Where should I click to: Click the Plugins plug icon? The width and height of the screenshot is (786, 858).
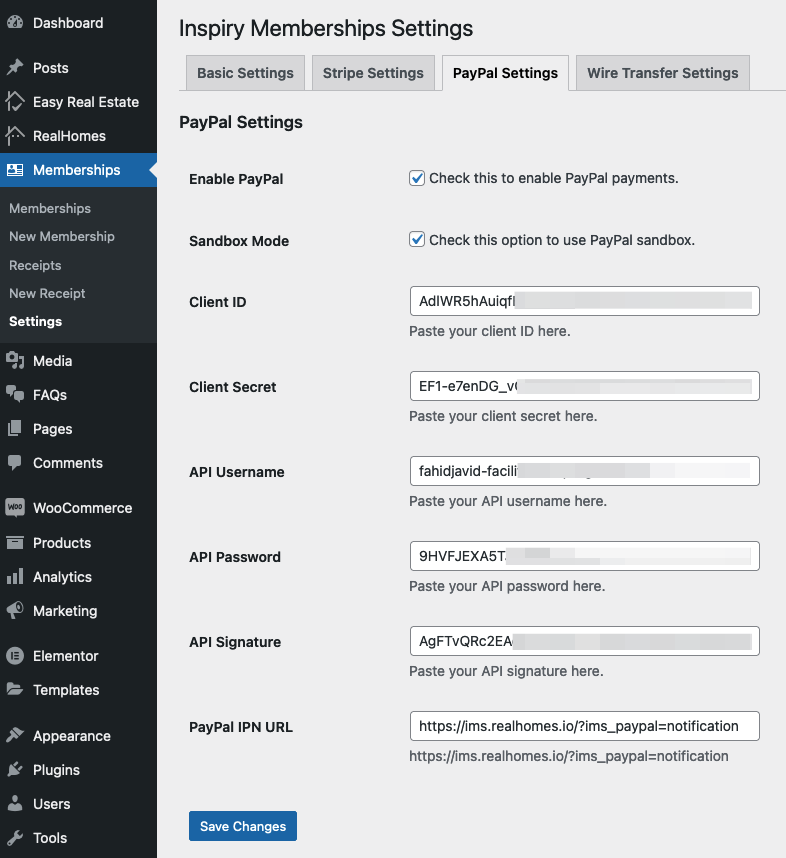point(15,769)
